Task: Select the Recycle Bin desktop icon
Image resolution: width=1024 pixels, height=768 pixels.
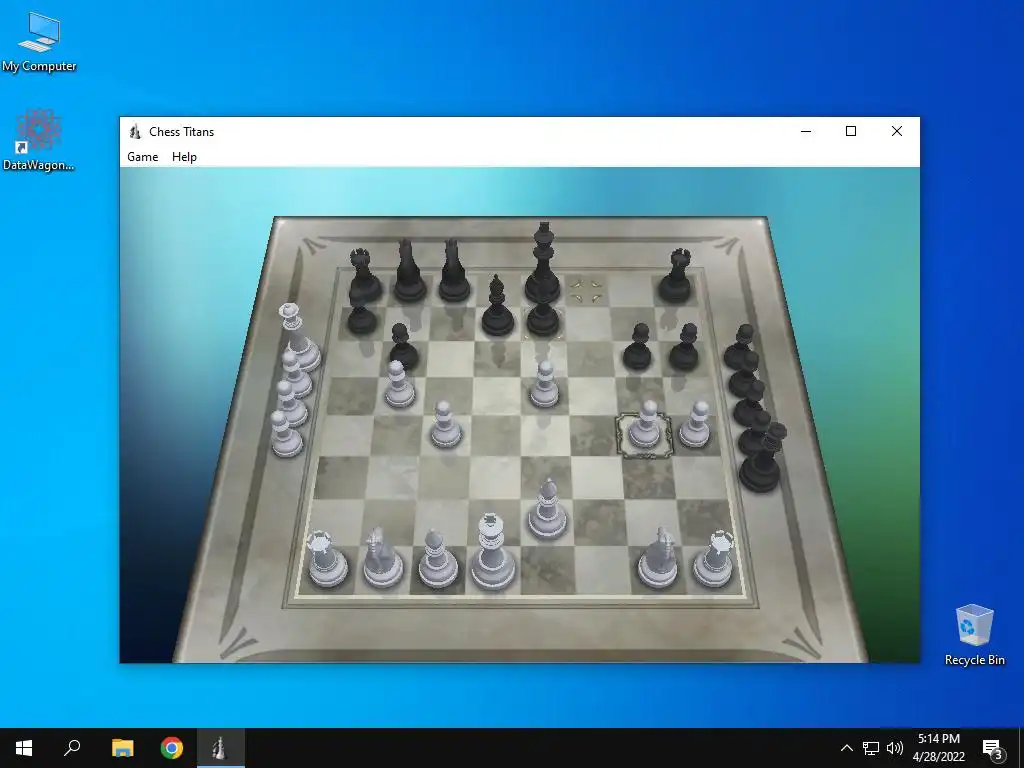Action: [x=974, y=635]
